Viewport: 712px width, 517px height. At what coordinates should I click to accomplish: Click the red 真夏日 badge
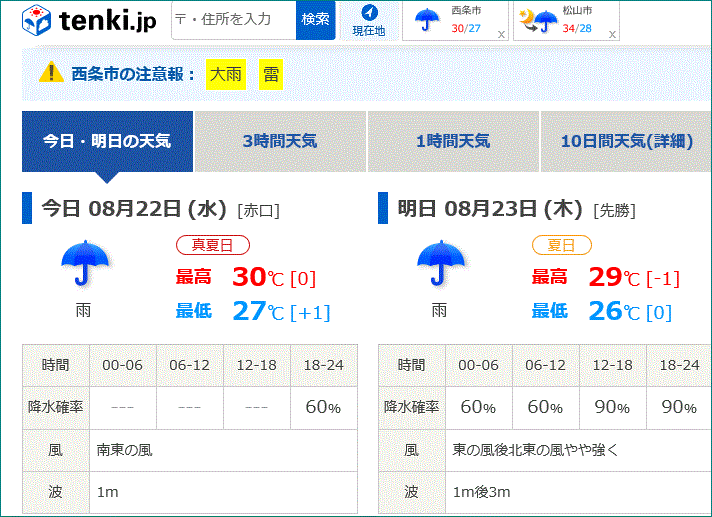click(x=213, y=245)
